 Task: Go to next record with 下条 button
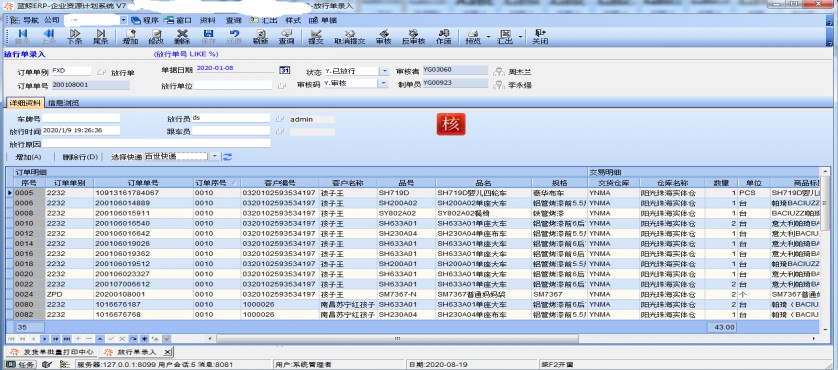75,36
